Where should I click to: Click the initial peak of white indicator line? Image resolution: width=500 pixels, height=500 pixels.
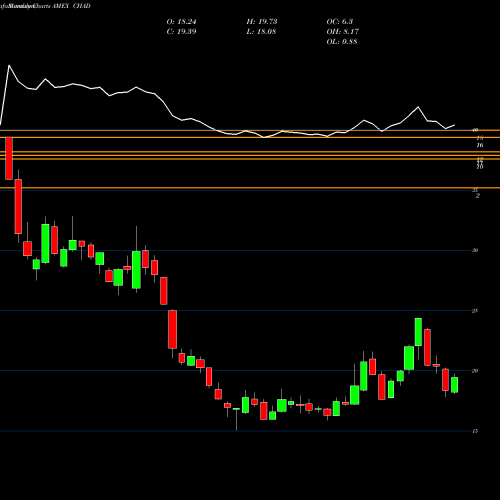click(9, 65)
